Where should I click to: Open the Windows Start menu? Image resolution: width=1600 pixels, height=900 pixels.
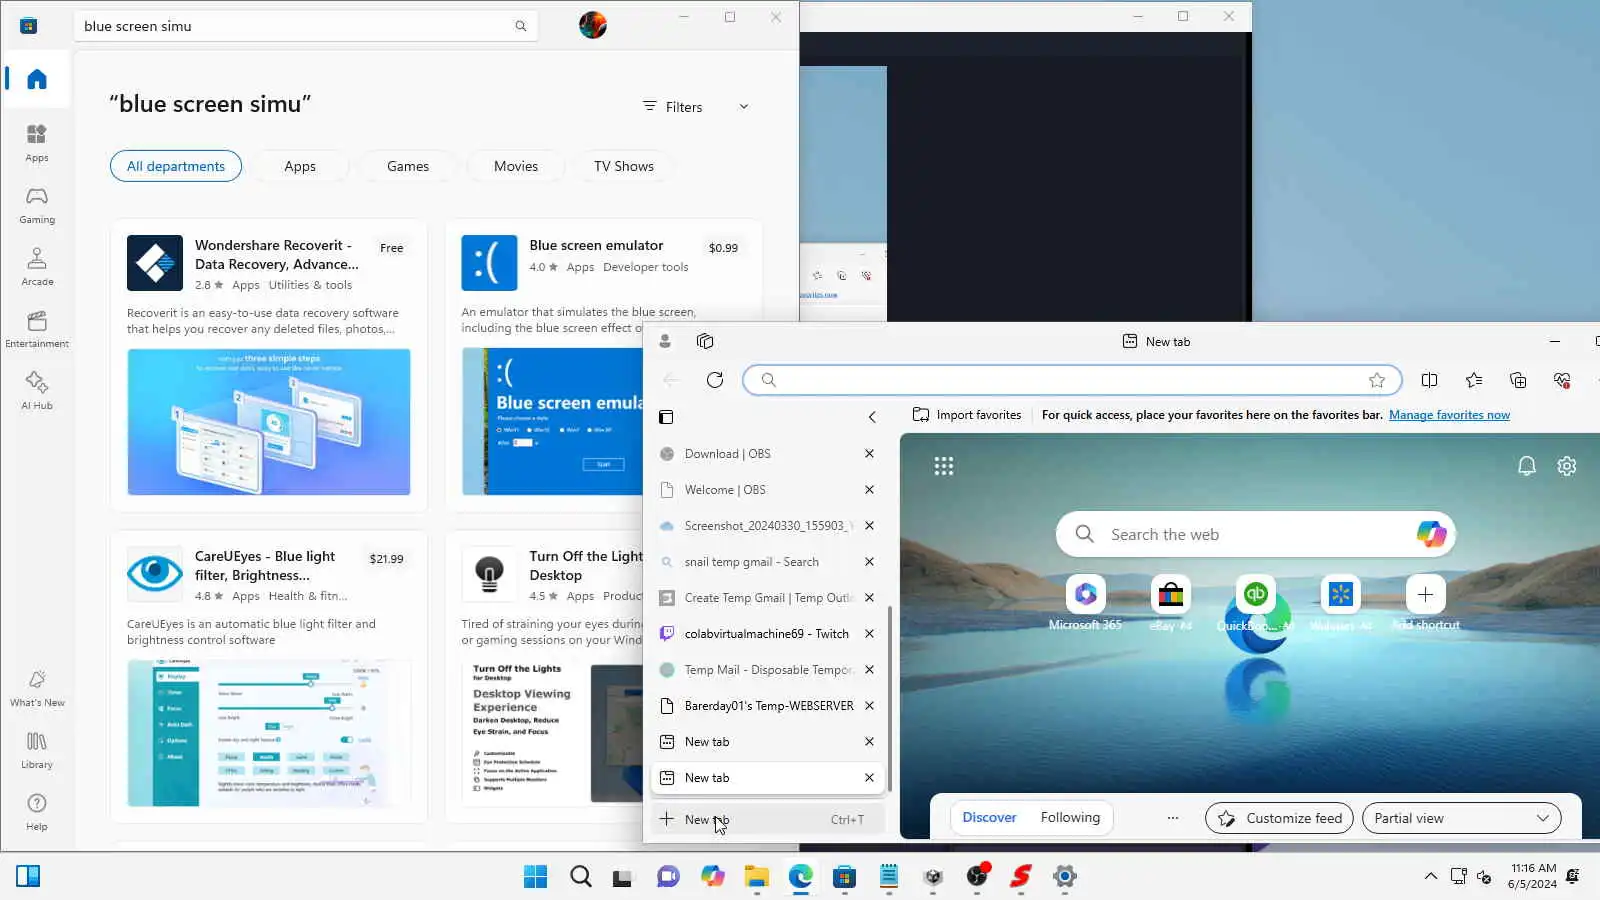coord(536,877)
